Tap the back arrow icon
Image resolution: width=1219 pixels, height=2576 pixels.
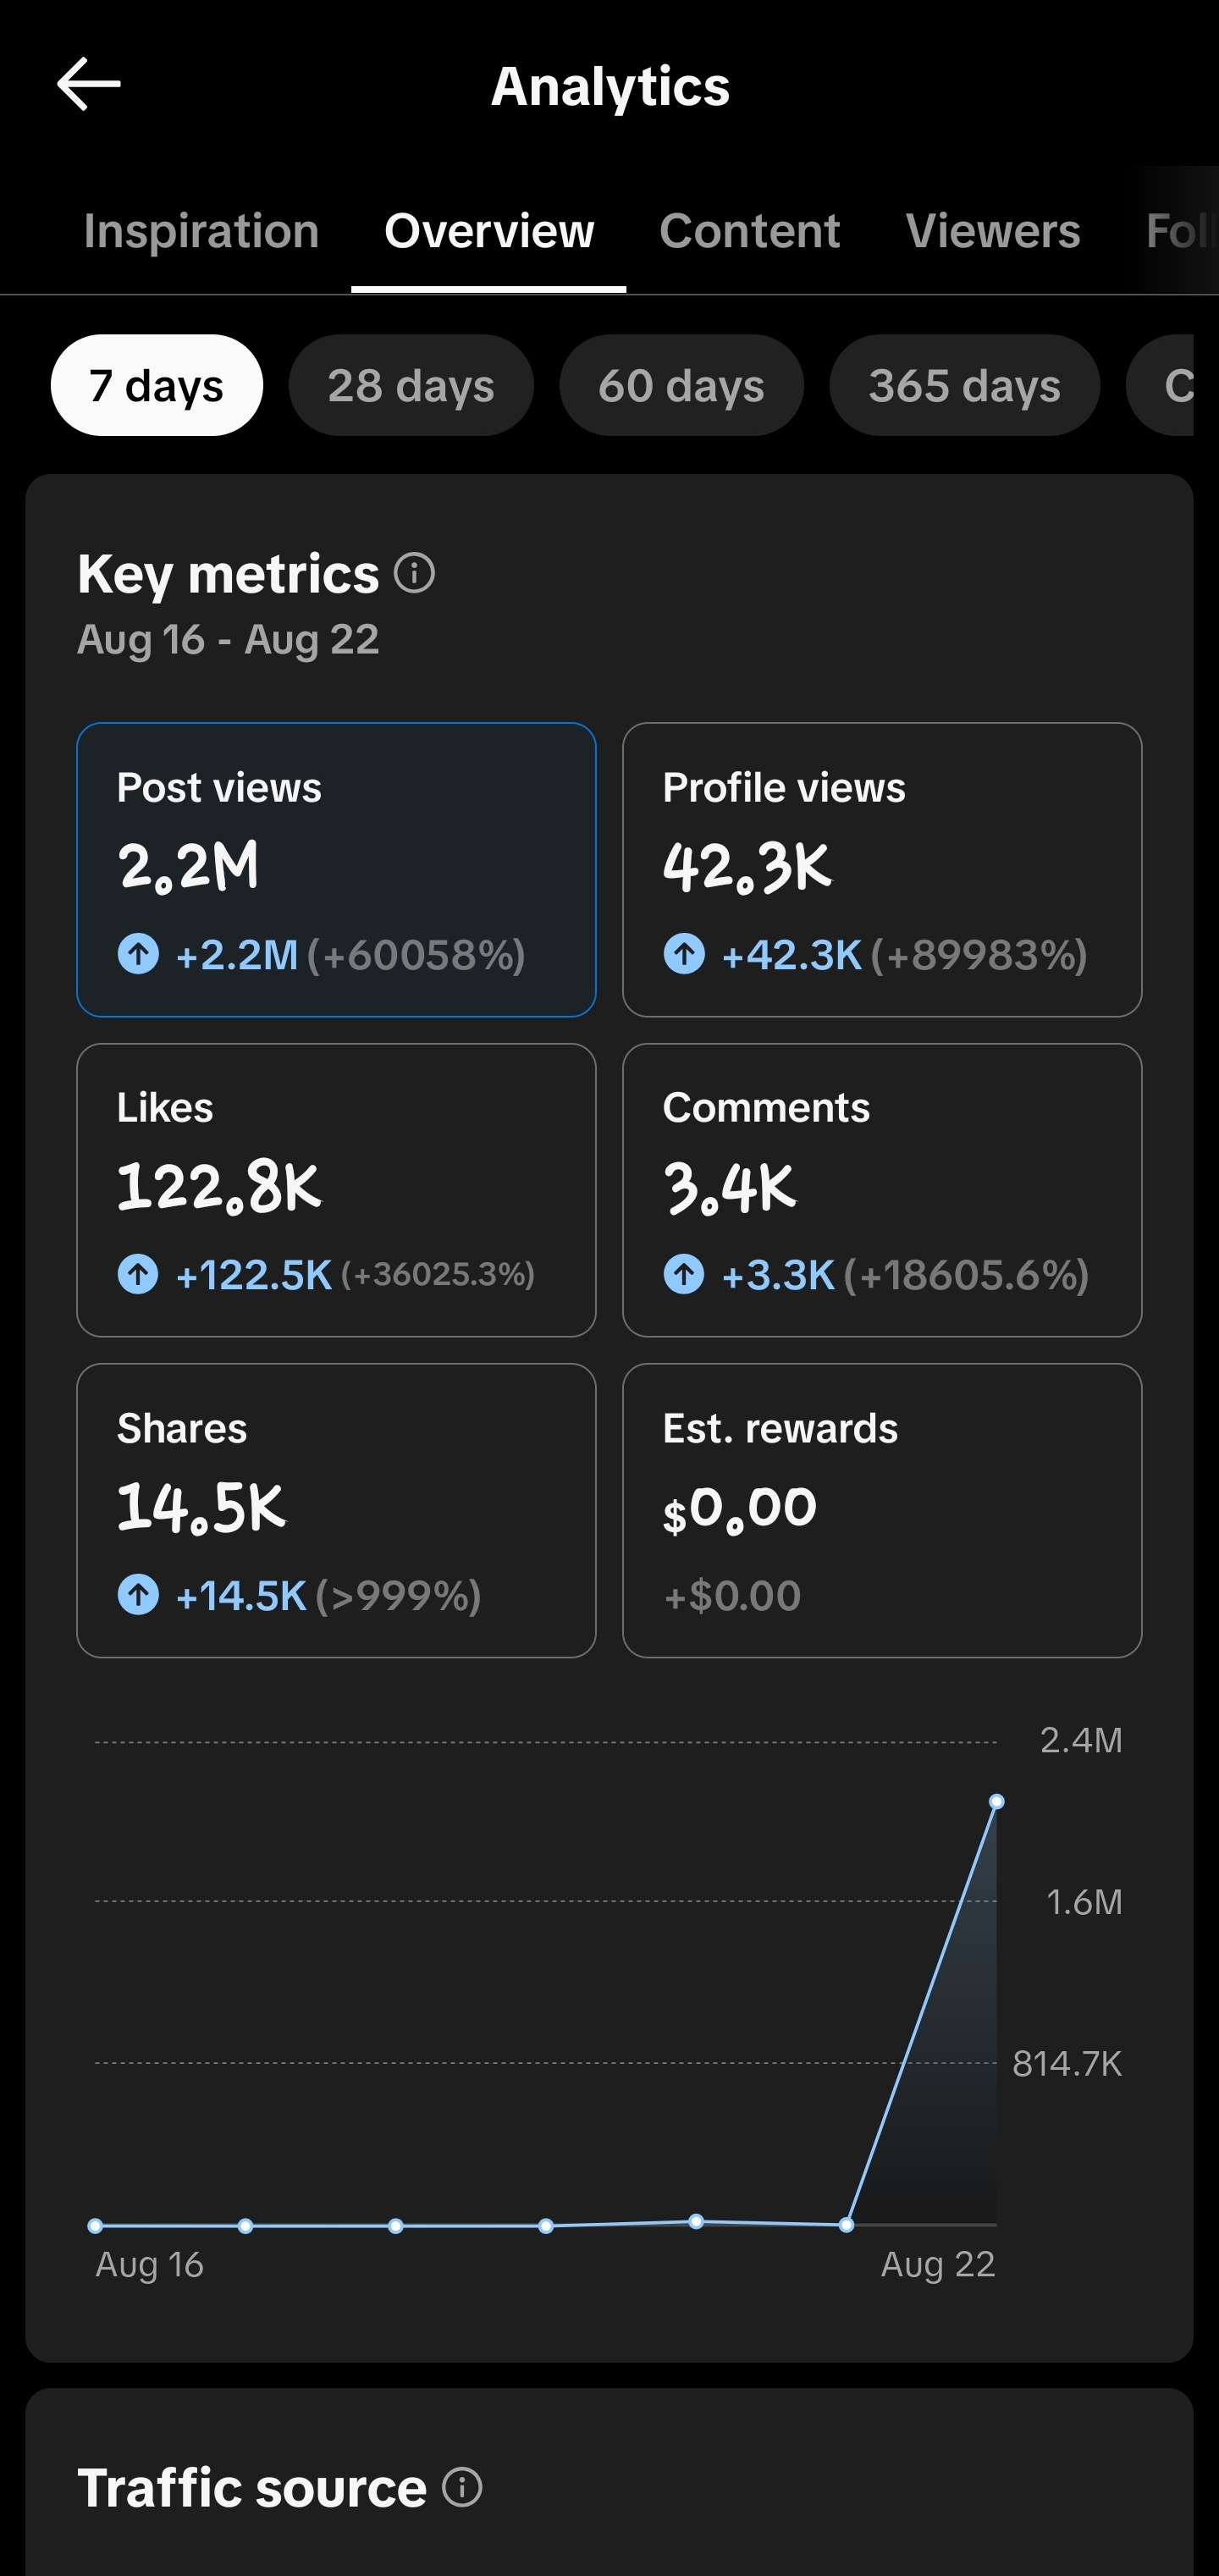89,84
